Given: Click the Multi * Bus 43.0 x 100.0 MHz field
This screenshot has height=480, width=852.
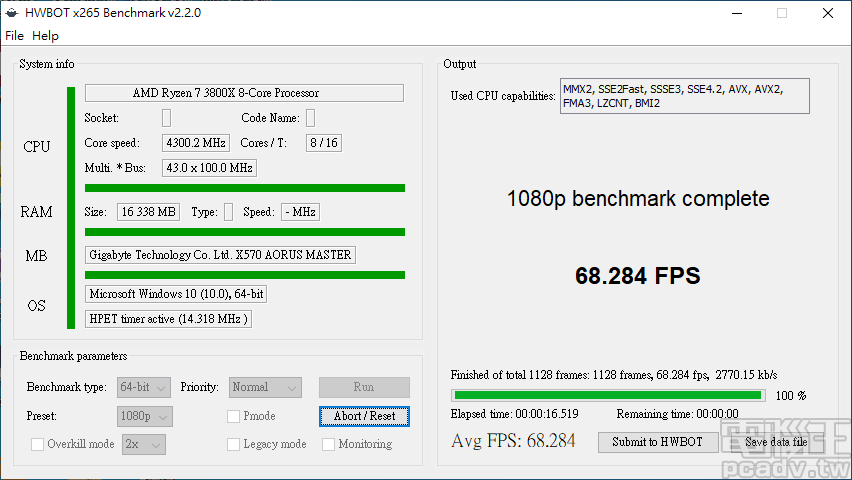Looking at the screenshot, I should coord(209,168).
